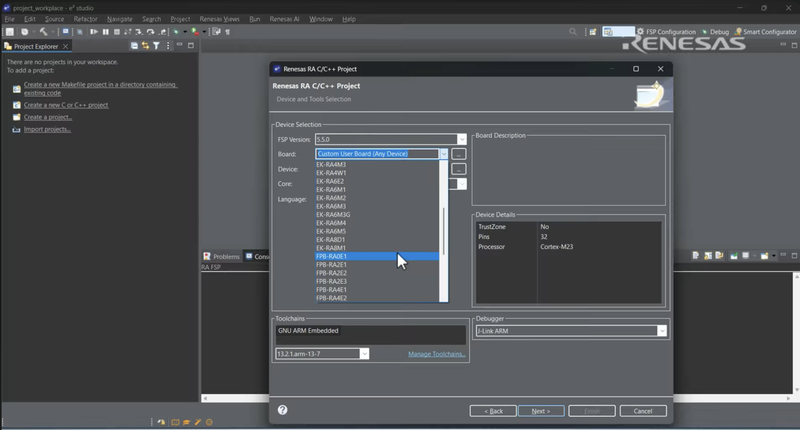Open the toolchain version 13.2.1 dropdown
The image size is (800, 430).
[x=364, y=353]
